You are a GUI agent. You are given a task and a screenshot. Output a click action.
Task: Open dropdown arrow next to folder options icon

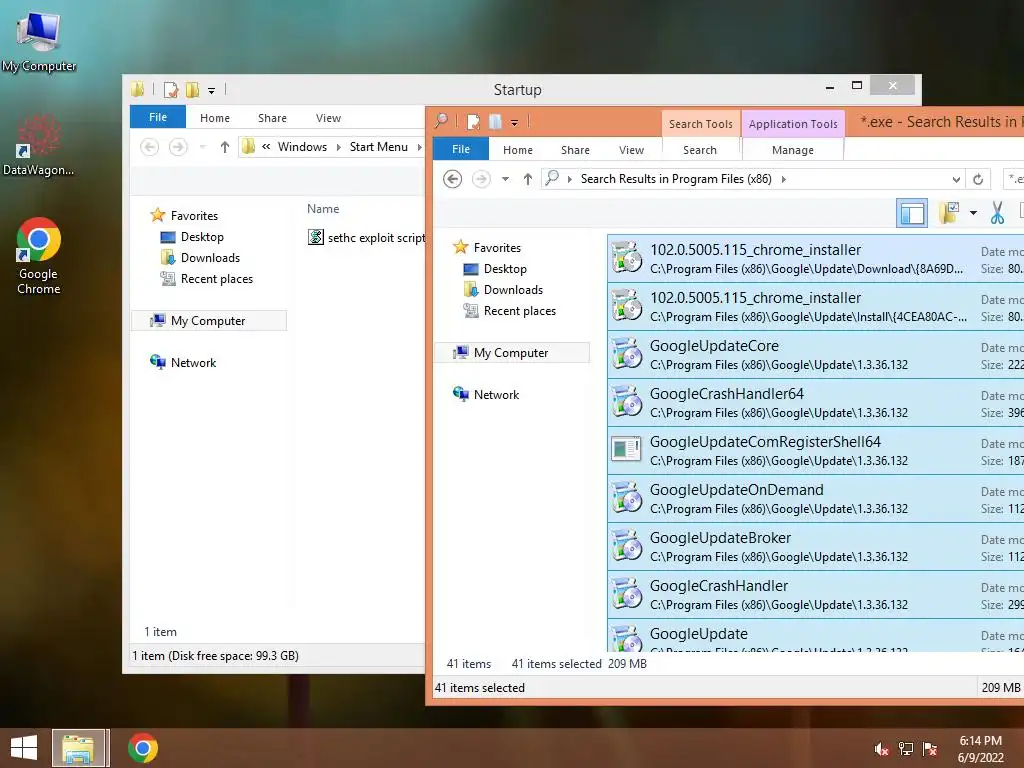coord(973,214)
